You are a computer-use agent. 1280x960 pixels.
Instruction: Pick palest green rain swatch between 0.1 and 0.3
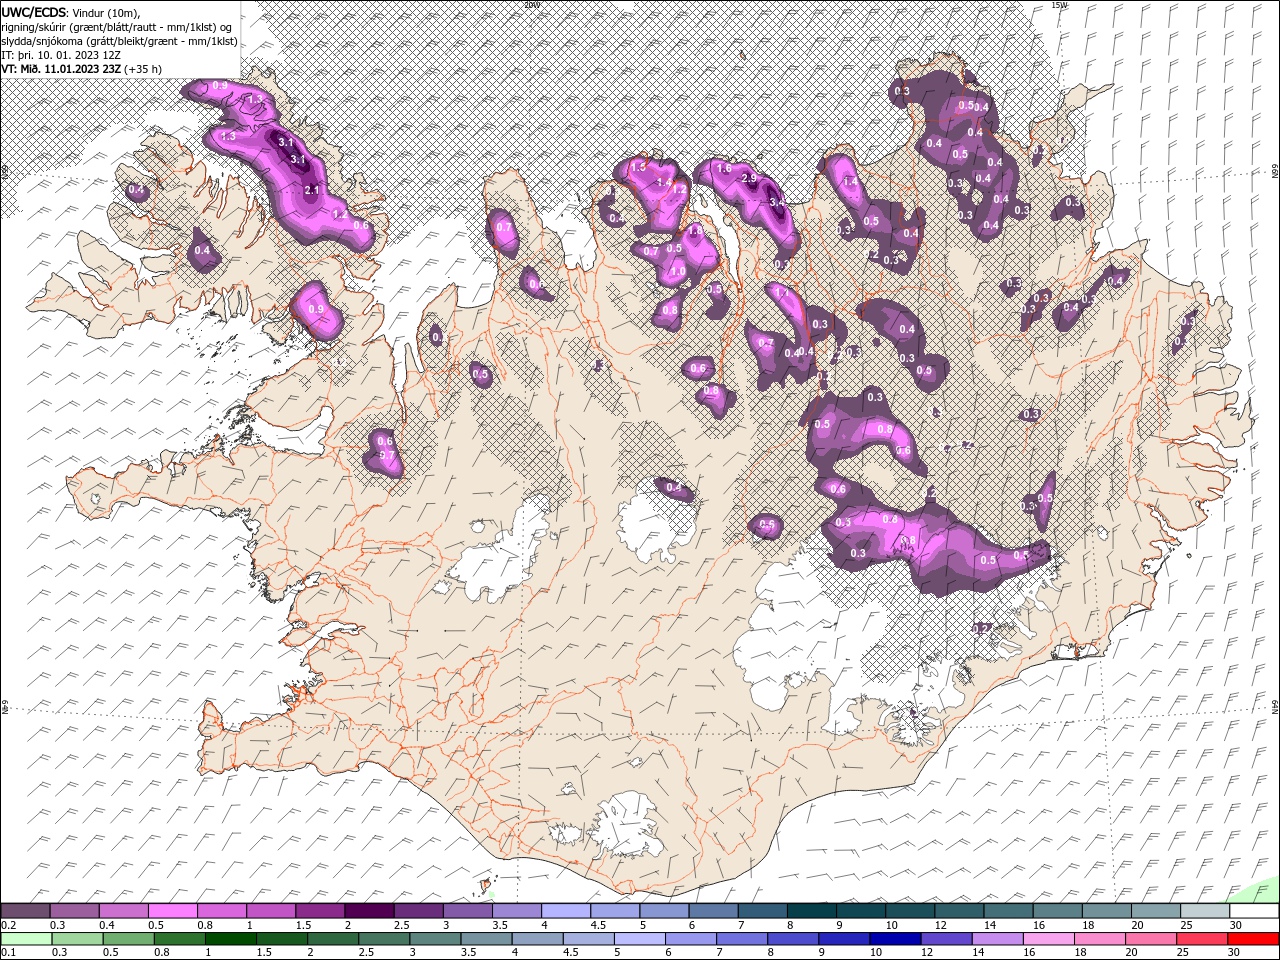[26, 938]
